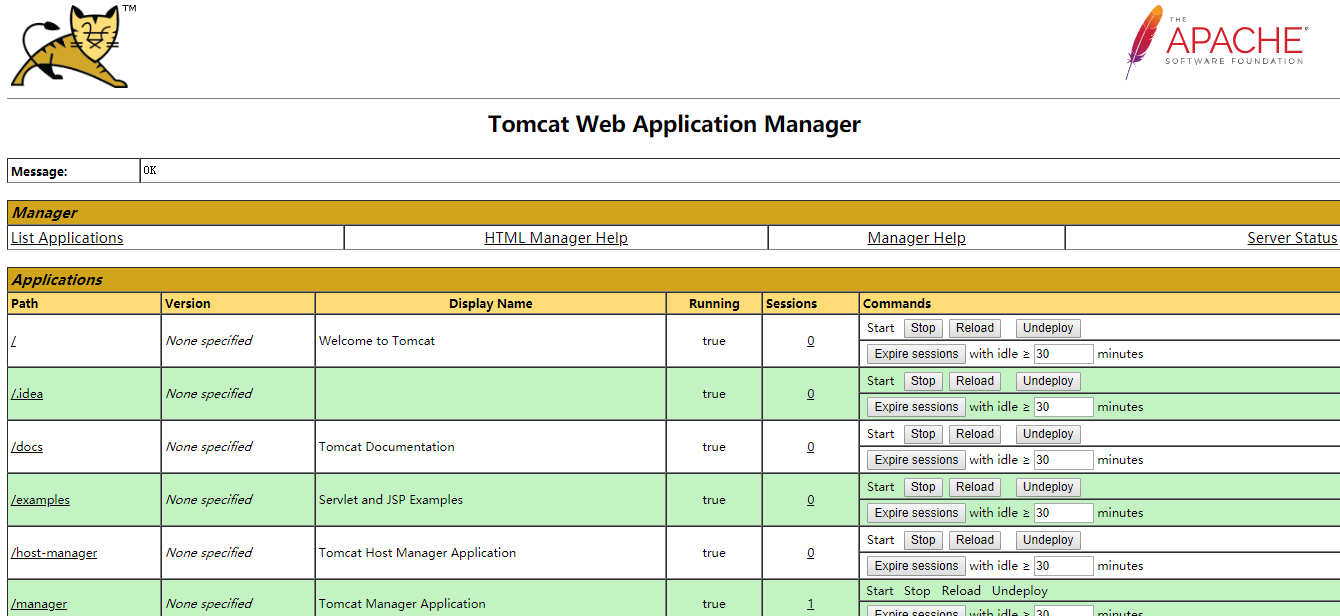The width and height of the screenshot is (1340, 616).
Task: Expire sessions for /docs application
Action: click(x=916, y=460)
